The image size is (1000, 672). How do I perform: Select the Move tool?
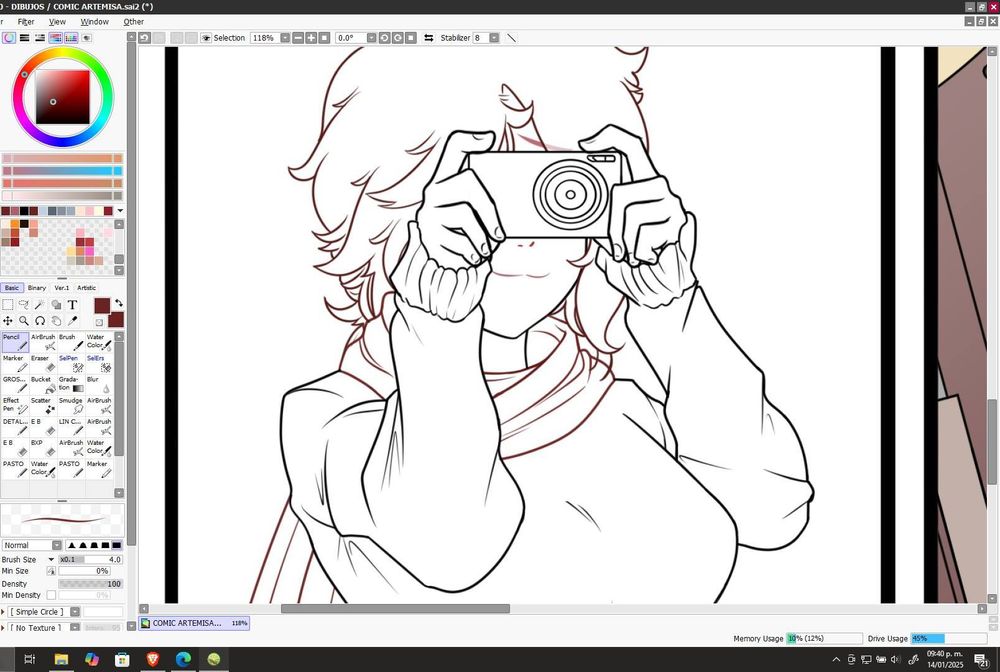(x=8, y=321)
